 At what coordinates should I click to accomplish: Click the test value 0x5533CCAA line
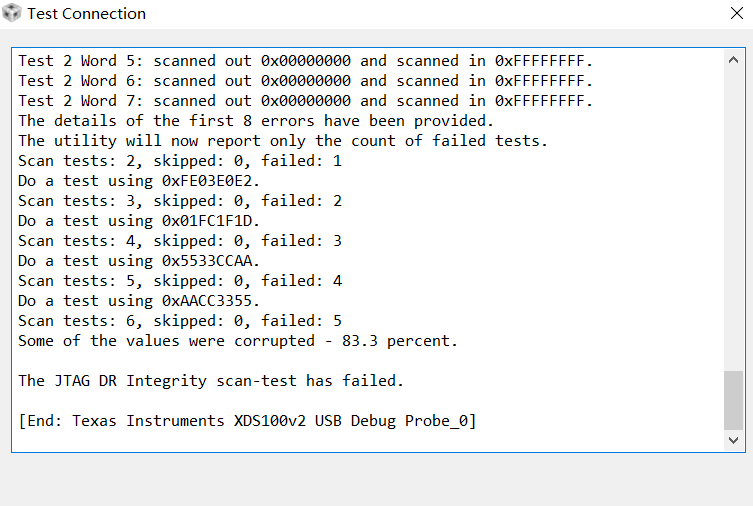click(139, 261)
